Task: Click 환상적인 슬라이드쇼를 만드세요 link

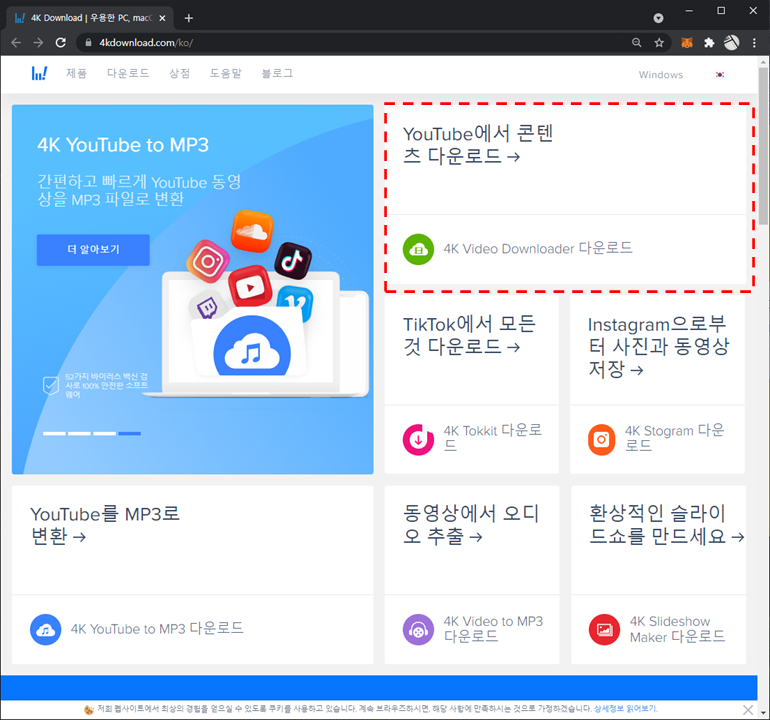Action: point(666,525)
